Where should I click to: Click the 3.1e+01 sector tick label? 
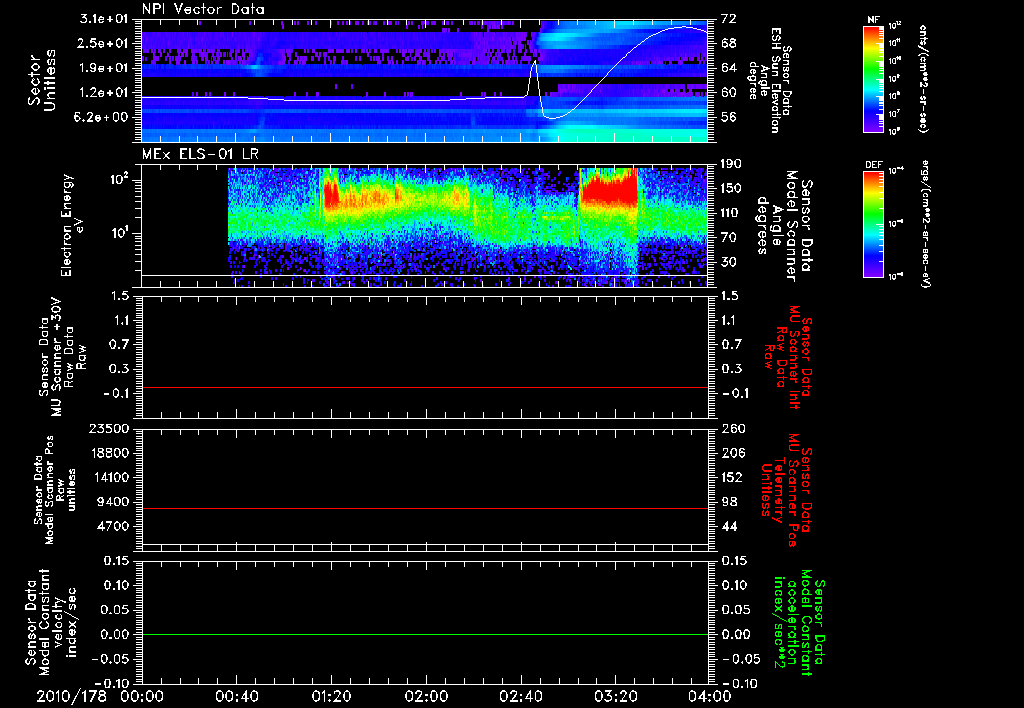(105, 19)
